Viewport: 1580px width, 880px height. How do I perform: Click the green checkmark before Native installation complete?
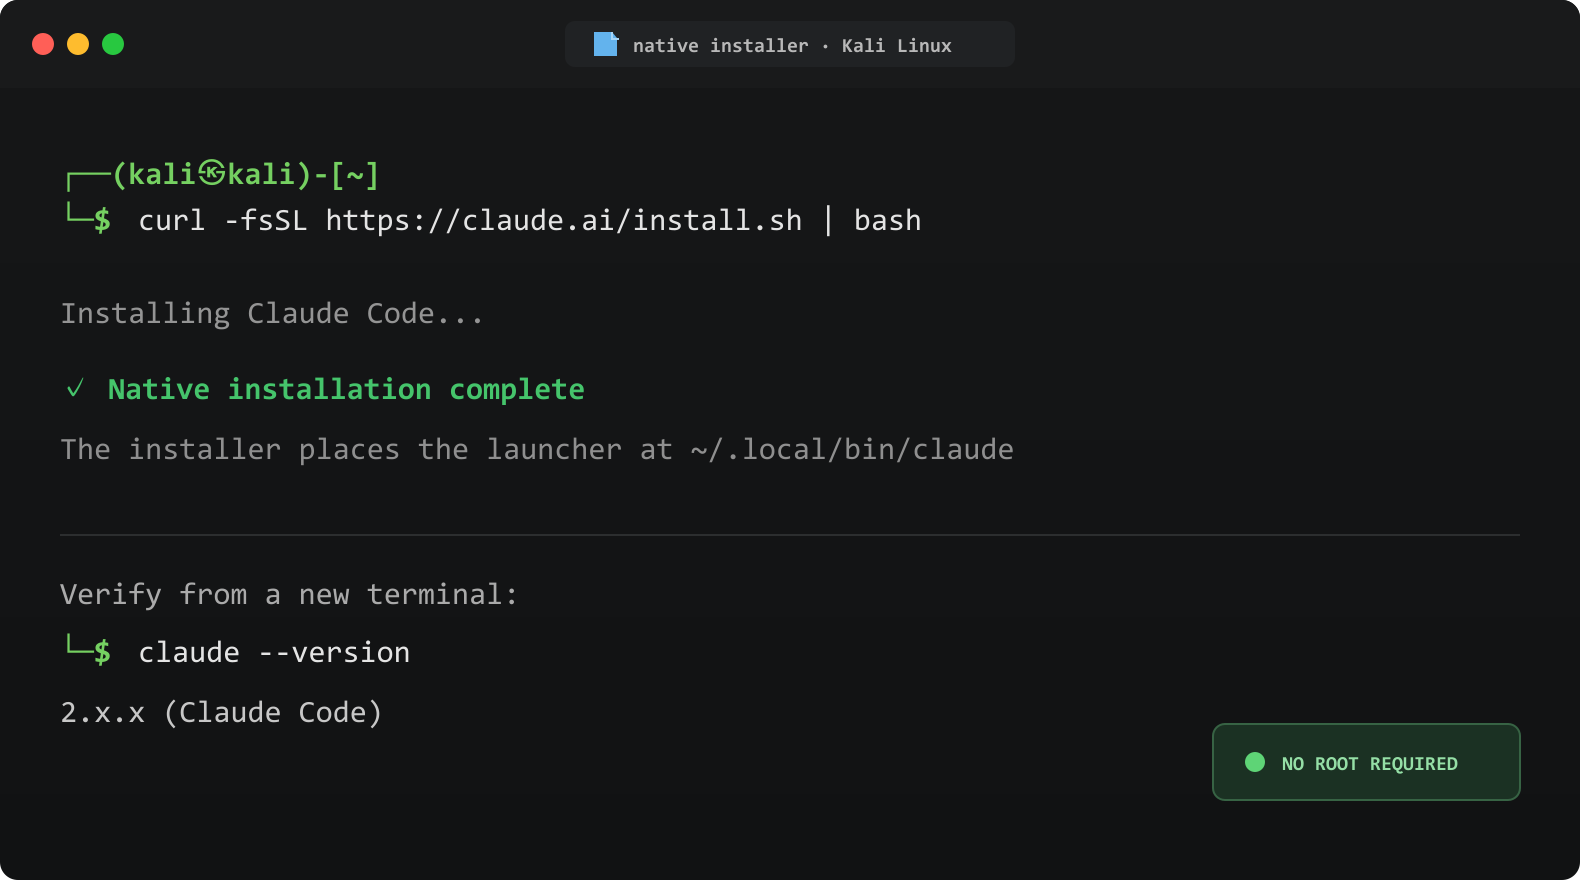tap(75, 388)
